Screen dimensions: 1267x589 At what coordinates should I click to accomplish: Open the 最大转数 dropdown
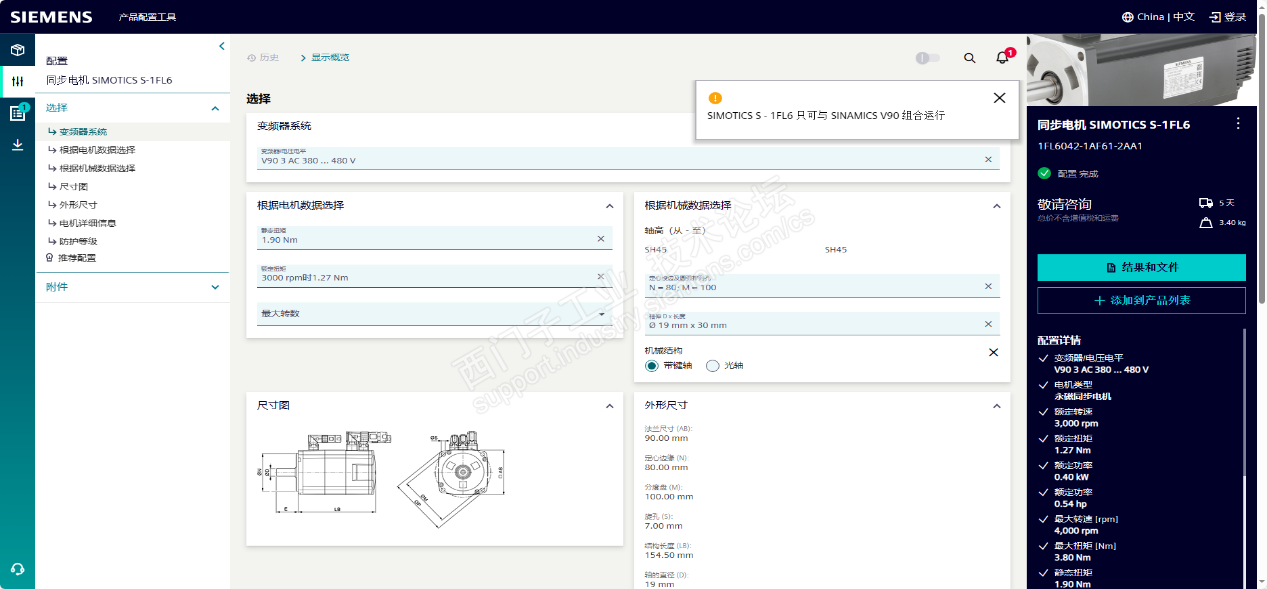434,314
